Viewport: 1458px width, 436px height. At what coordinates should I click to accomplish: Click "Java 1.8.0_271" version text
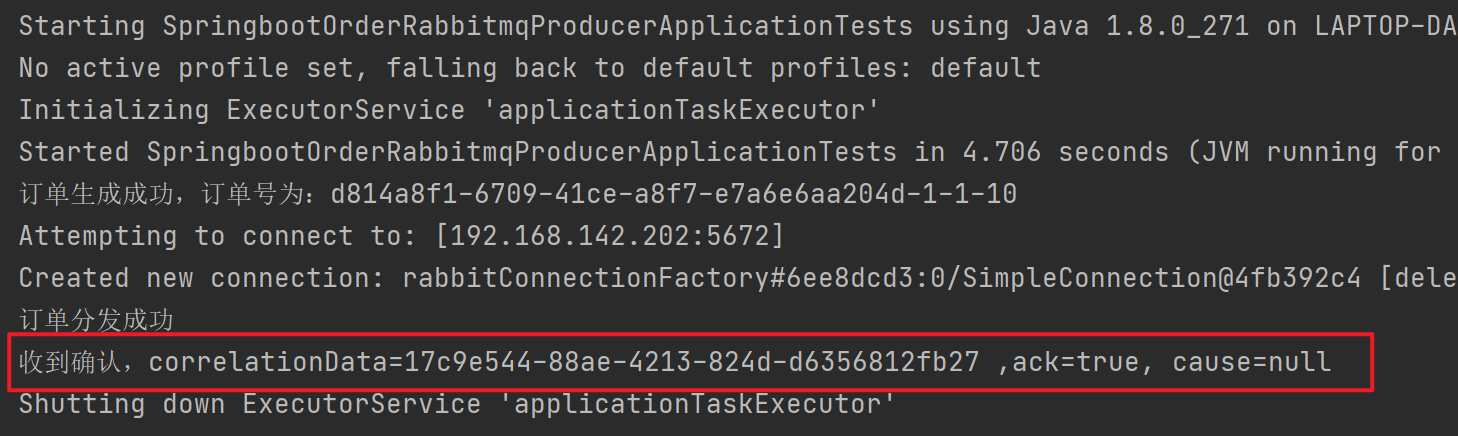(x=1138, y=26)
